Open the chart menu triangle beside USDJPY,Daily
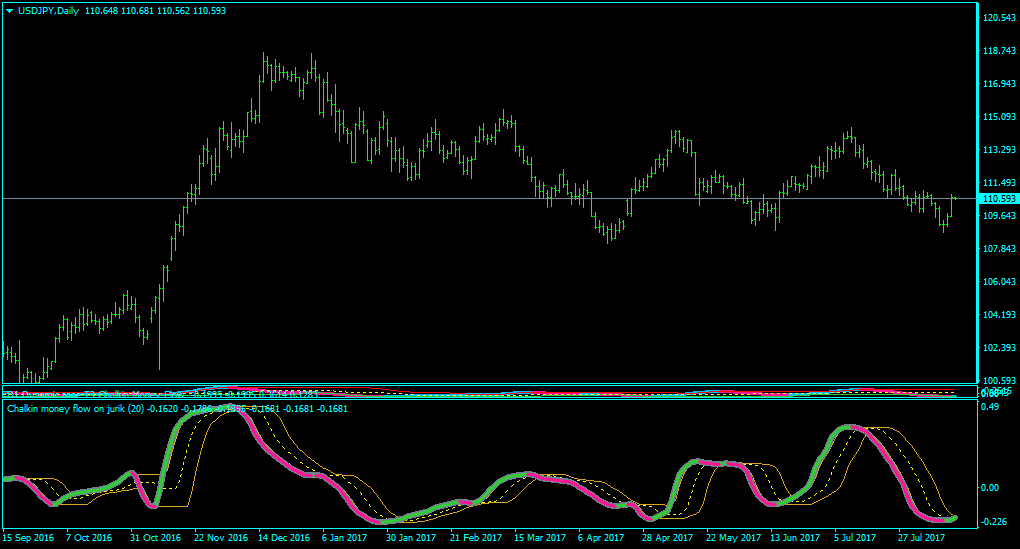This screenshot has width=1020, height=549. pyautogui.click(x=9, y=11)
